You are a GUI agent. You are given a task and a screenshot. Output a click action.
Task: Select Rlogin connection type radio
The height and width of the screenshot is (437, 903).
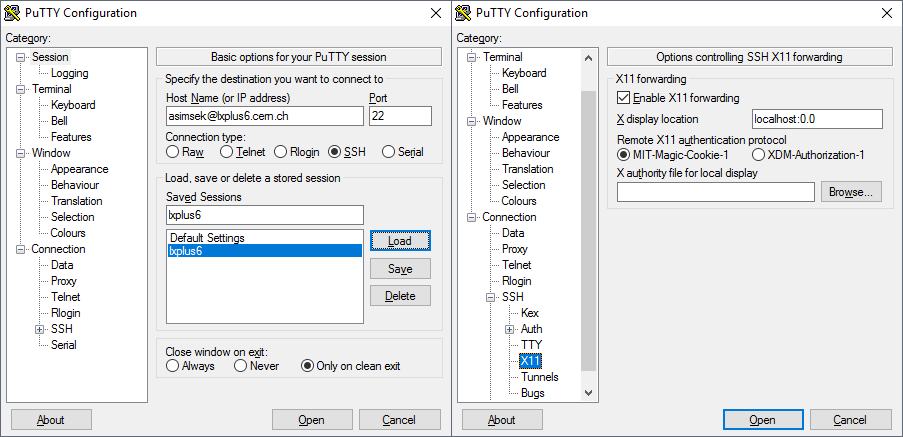pyautogui.click(x=280, y=152)
